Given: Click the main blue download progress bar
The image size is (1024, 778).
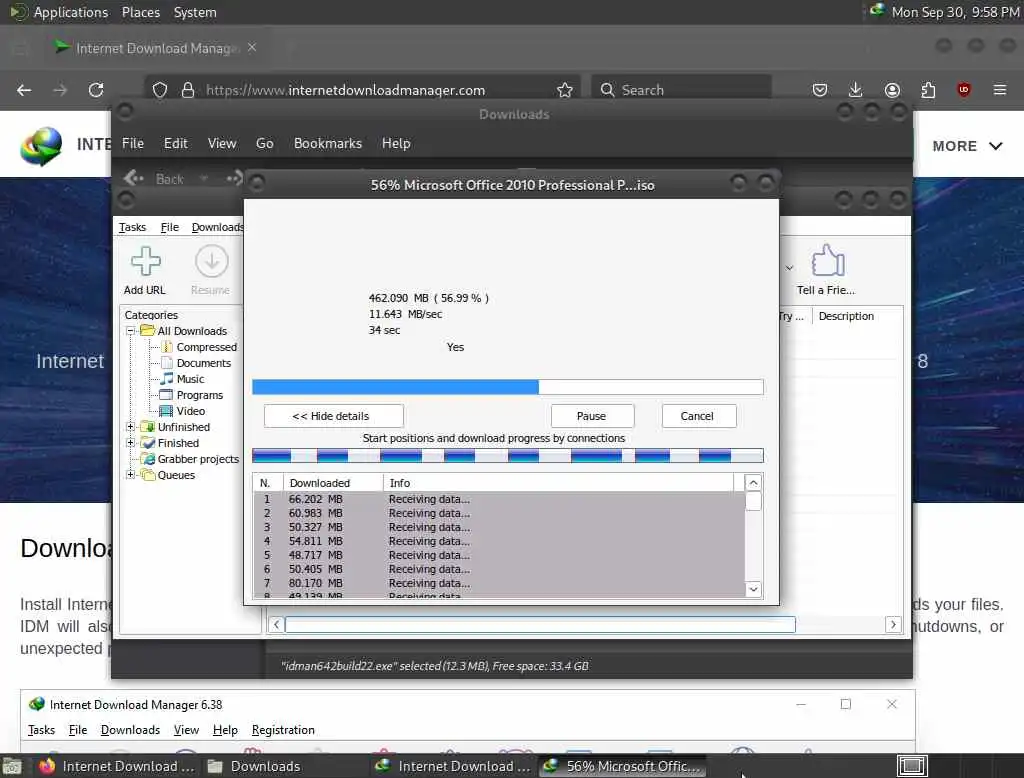Looking at the screenshot, I should [507, 387].
